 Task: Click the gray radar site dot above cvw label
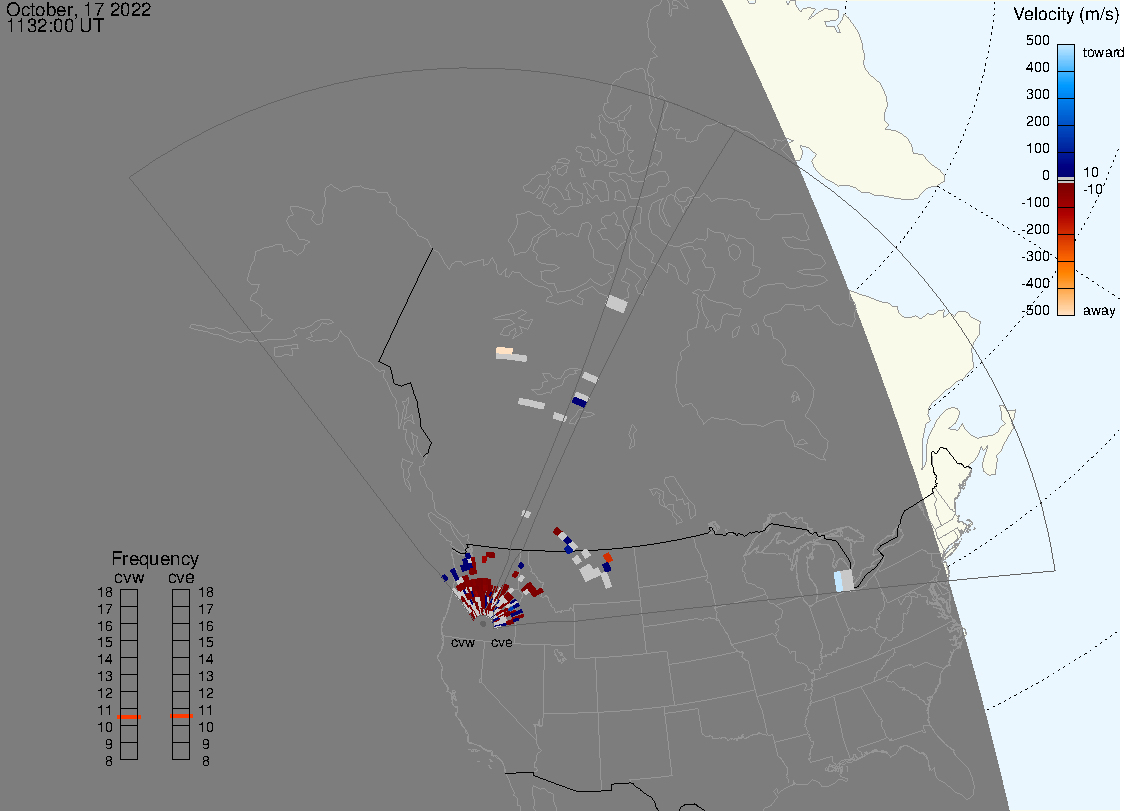pos(483,625)
